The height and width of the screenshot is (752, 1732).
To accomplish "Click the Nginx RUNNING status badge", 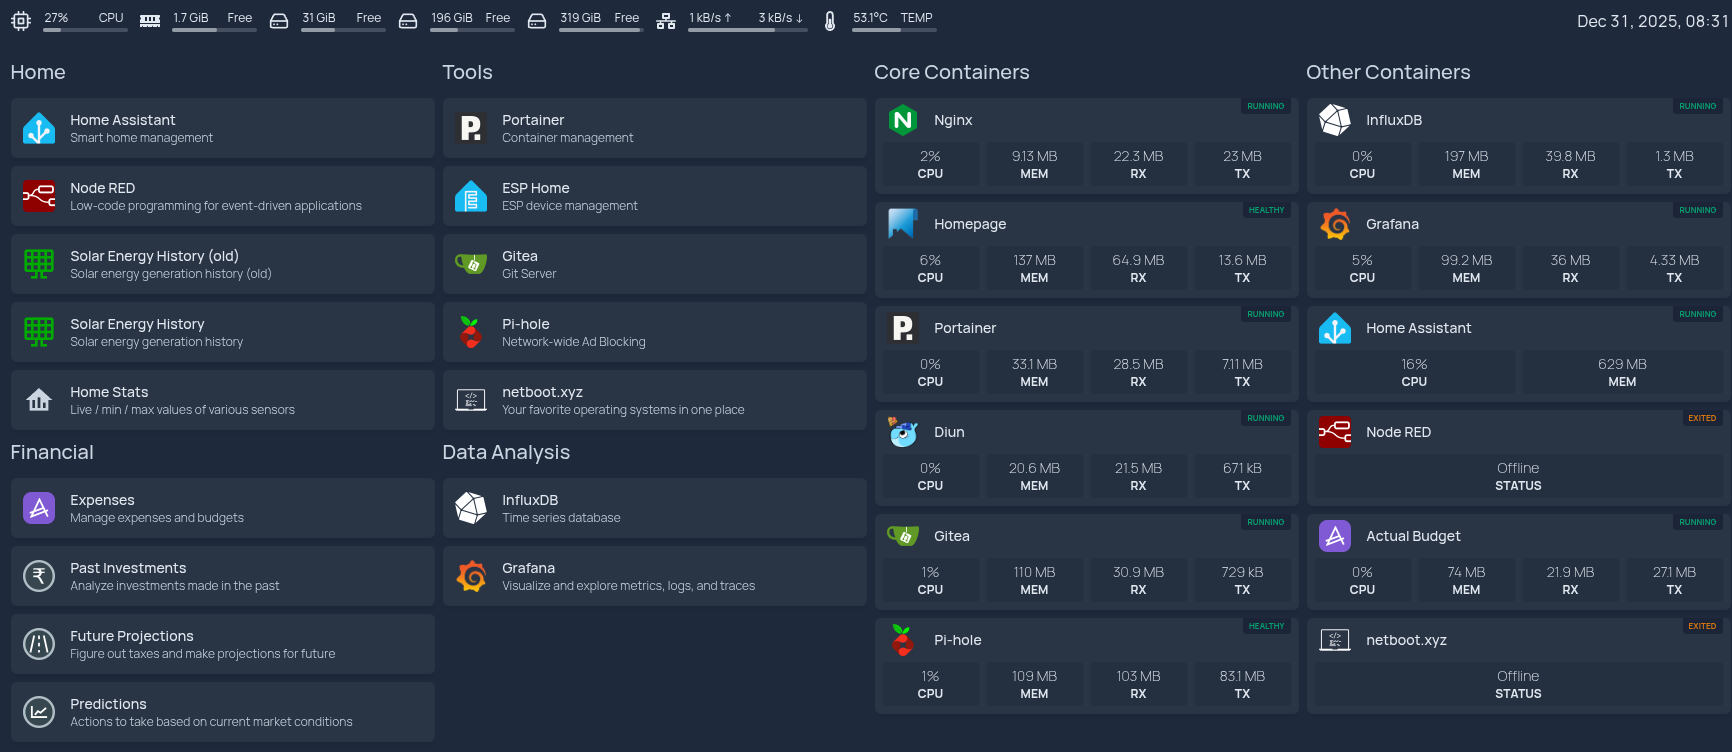I will click(1265, 106).
